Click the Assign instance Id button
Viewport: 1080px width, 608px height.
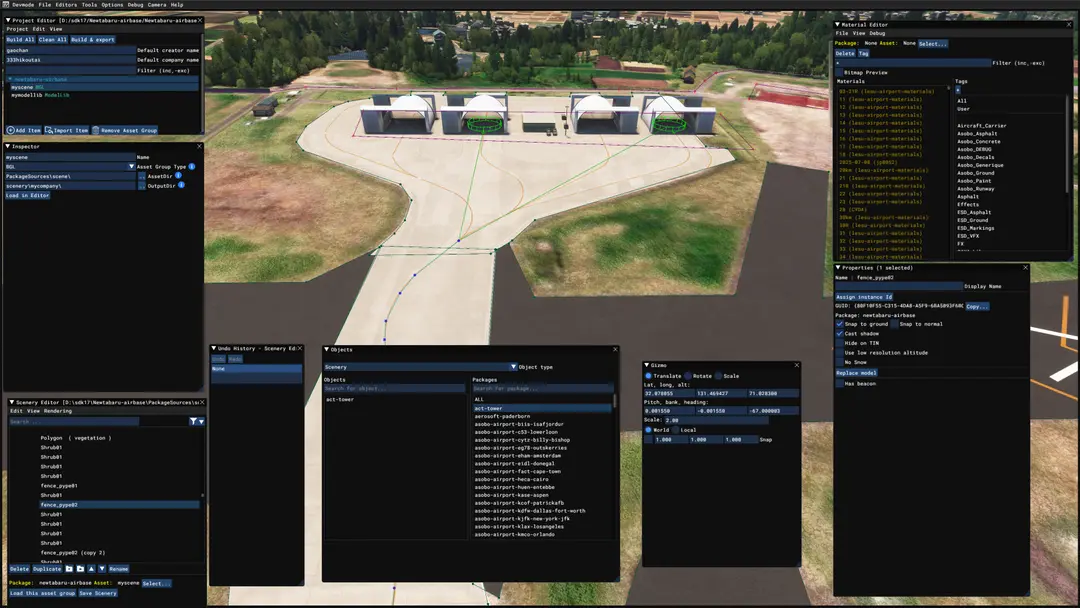pos(864,297)
